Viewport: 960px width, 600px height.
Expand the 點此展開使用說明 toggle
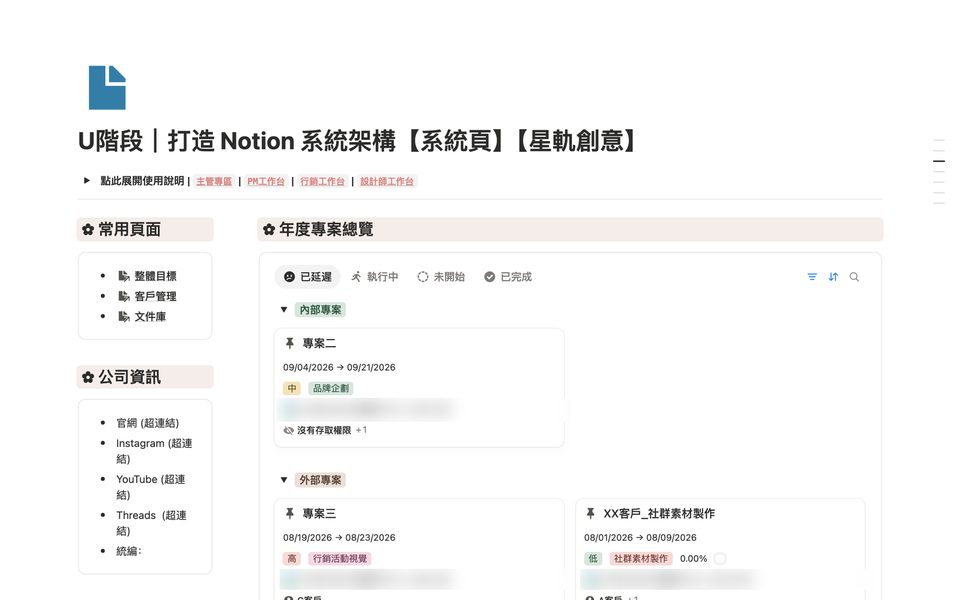point(87,181)
